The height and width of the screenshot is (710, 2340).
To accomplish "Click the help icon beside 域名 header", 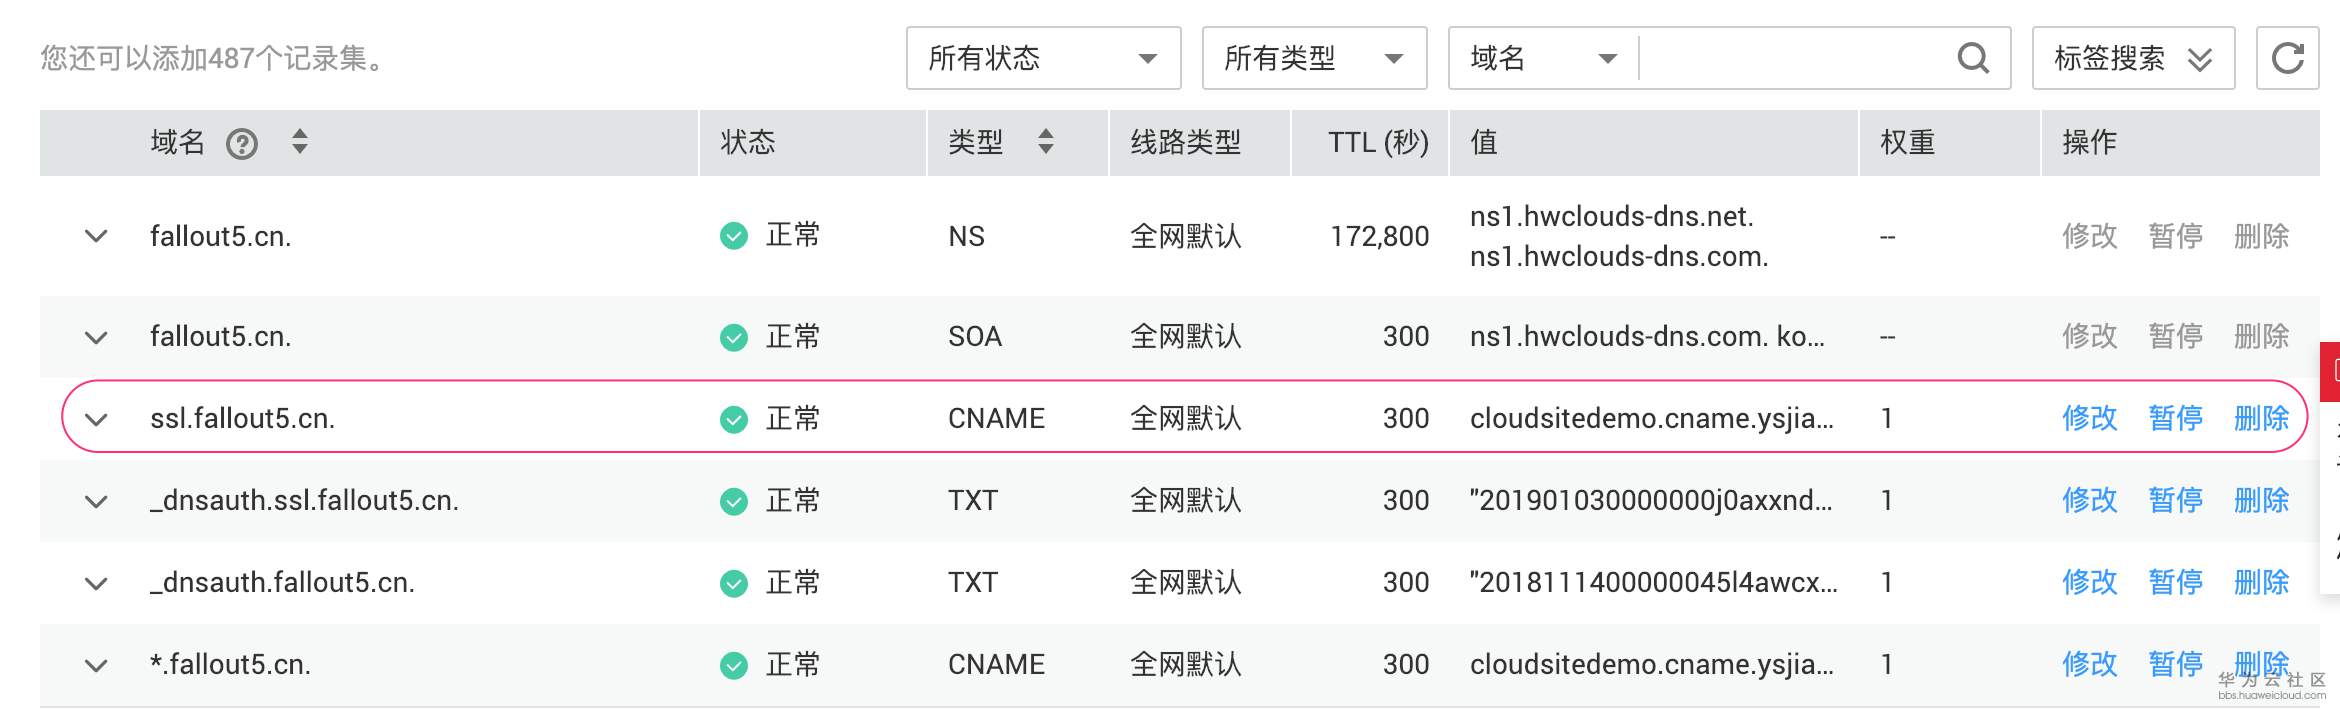I will tap(242, 144).
